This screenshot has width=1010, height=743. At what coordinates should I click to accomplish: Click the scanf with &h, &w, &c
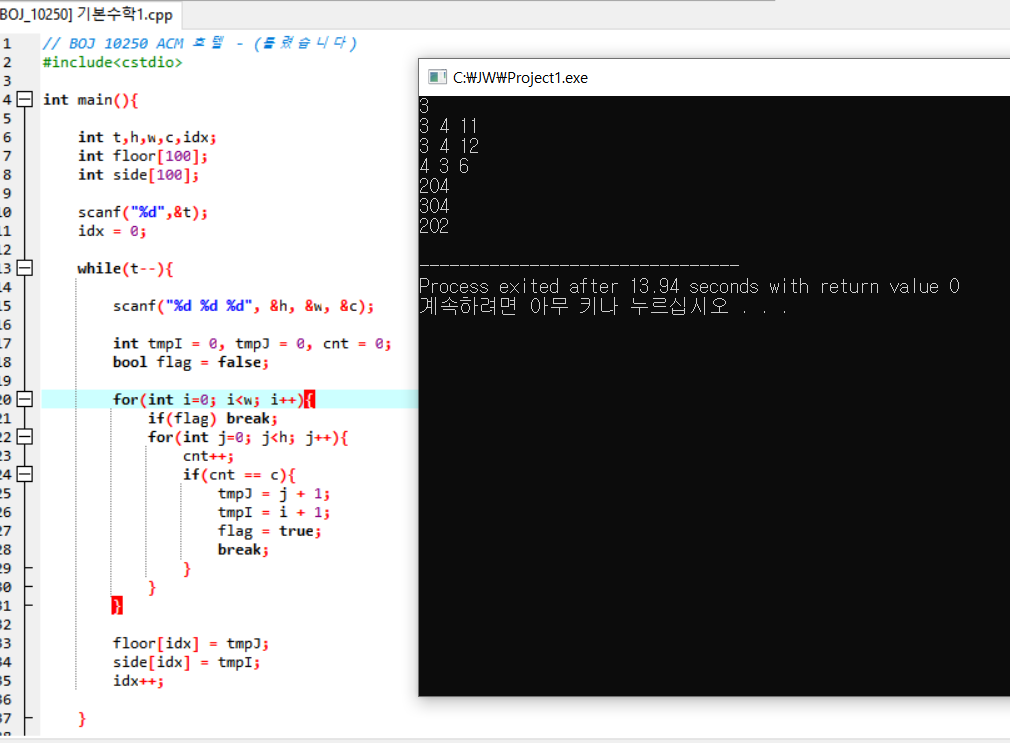point(243,305)
